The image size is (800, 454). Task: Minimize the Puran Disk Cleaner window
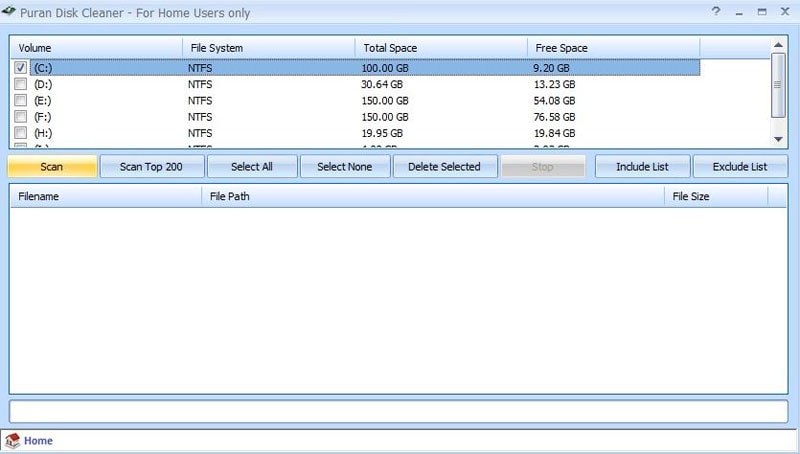739,12
